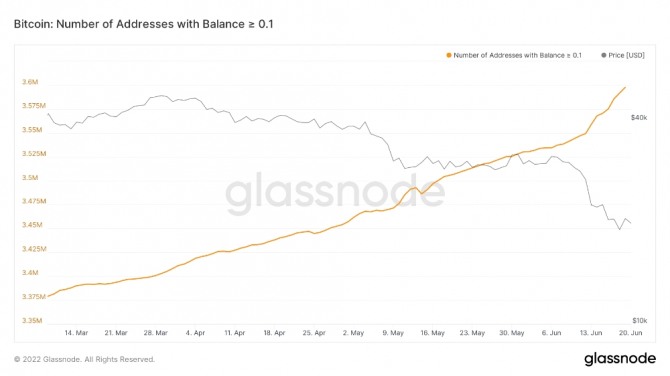Click the Price [USD] legend label
670x376 pixels.
[x=626, y=56]
